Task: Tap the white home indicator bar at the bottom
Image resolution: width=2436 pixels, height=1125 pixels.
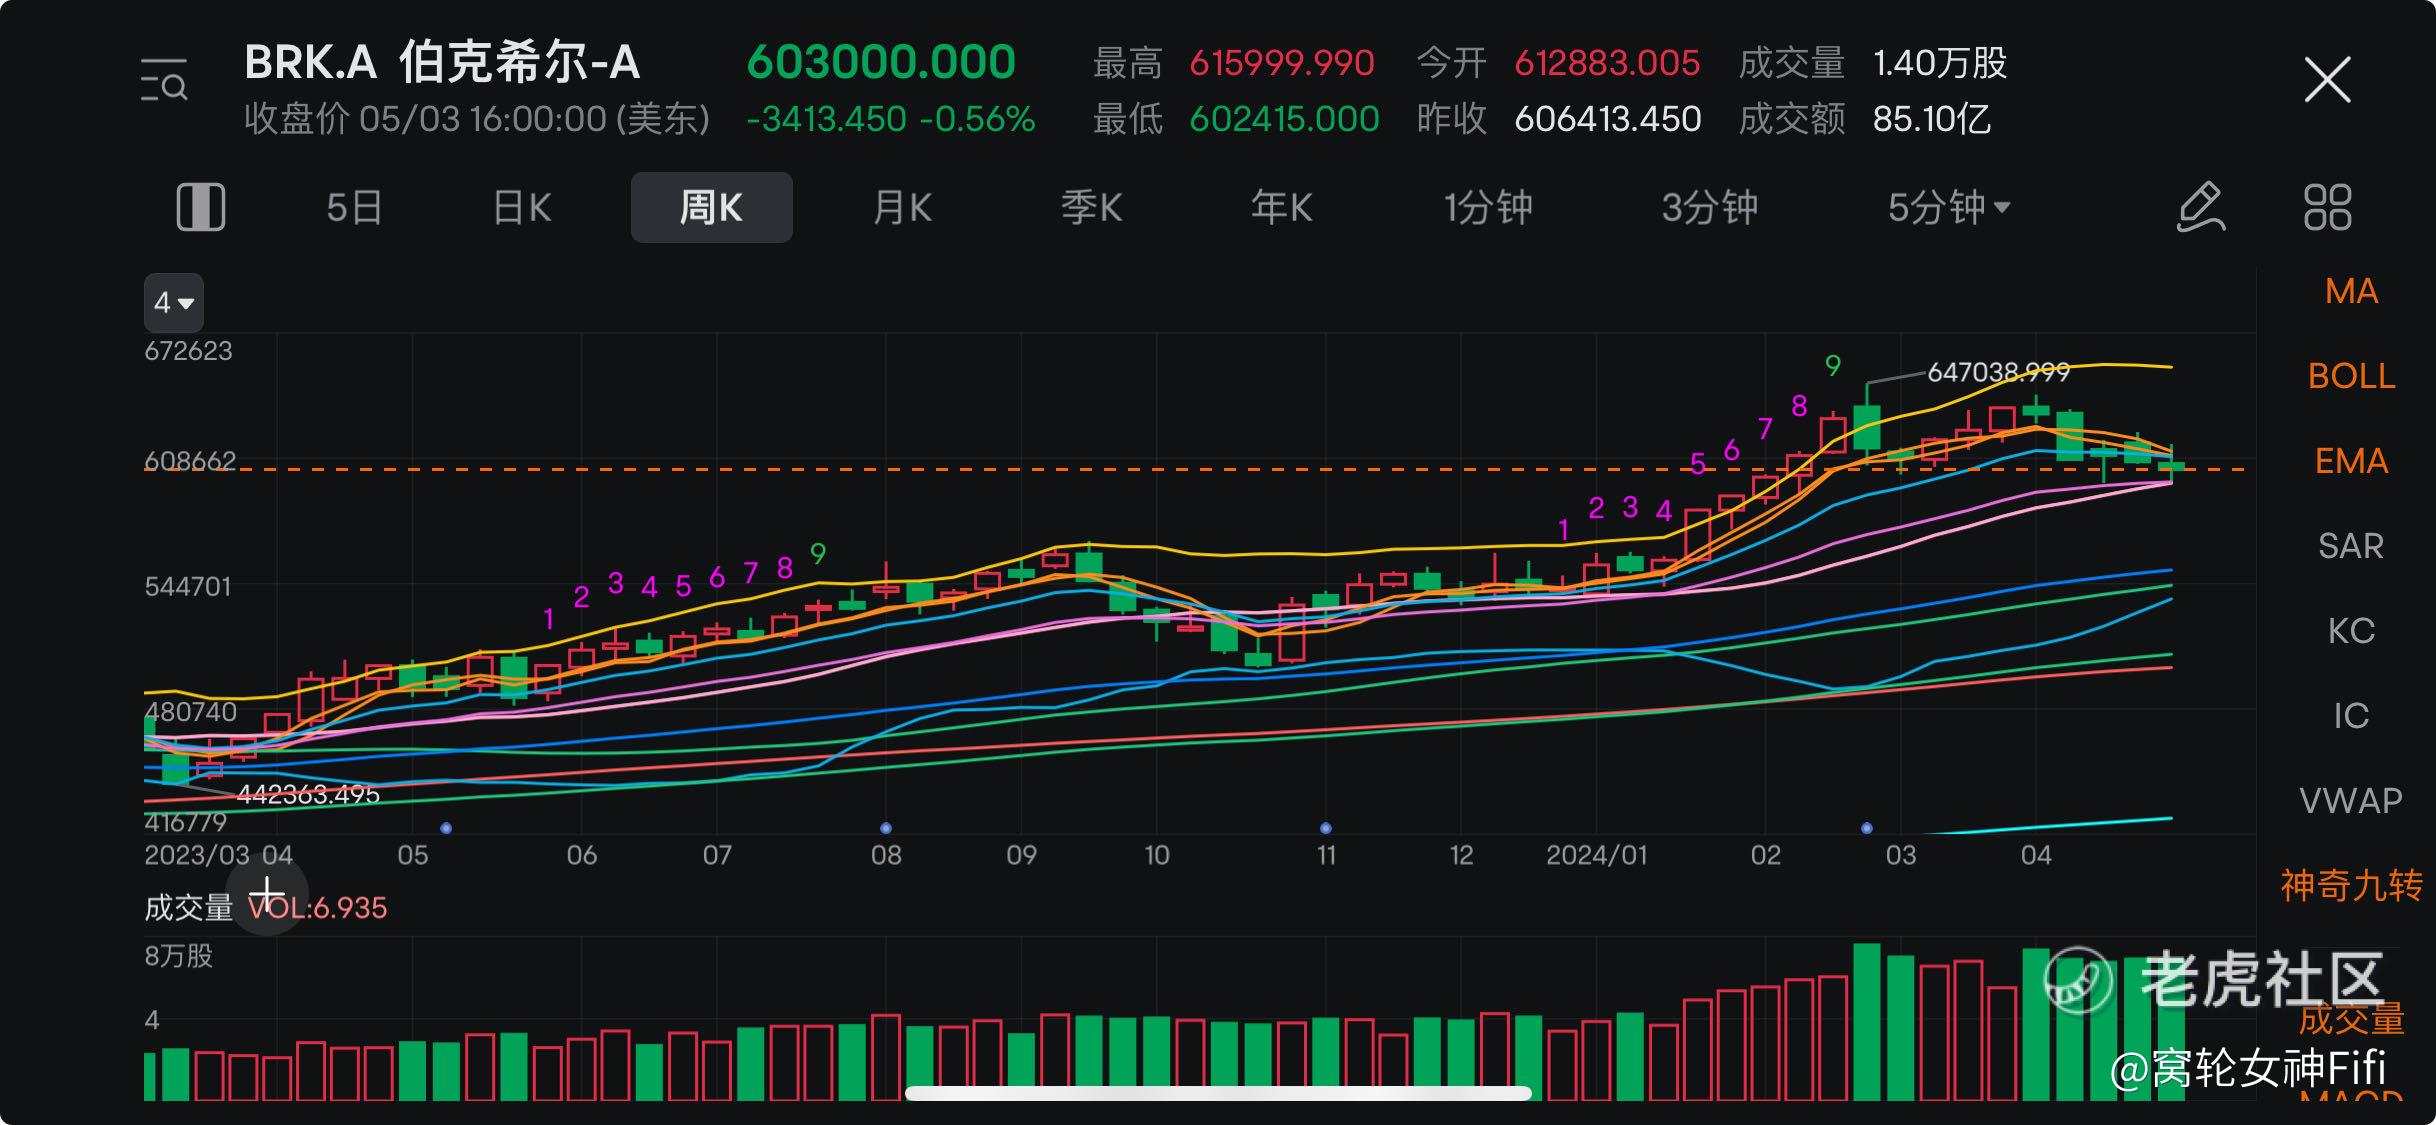Action: (1218, 1093)
